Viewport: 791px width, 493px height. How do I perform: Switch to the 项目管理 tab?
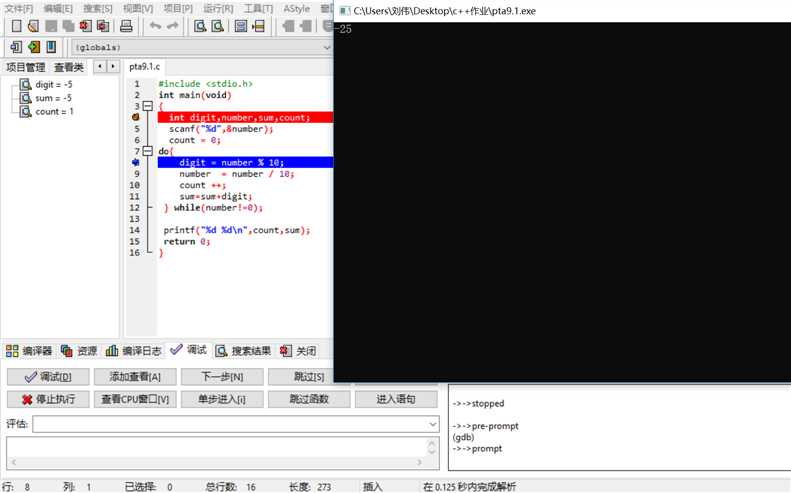coord(25,67)
